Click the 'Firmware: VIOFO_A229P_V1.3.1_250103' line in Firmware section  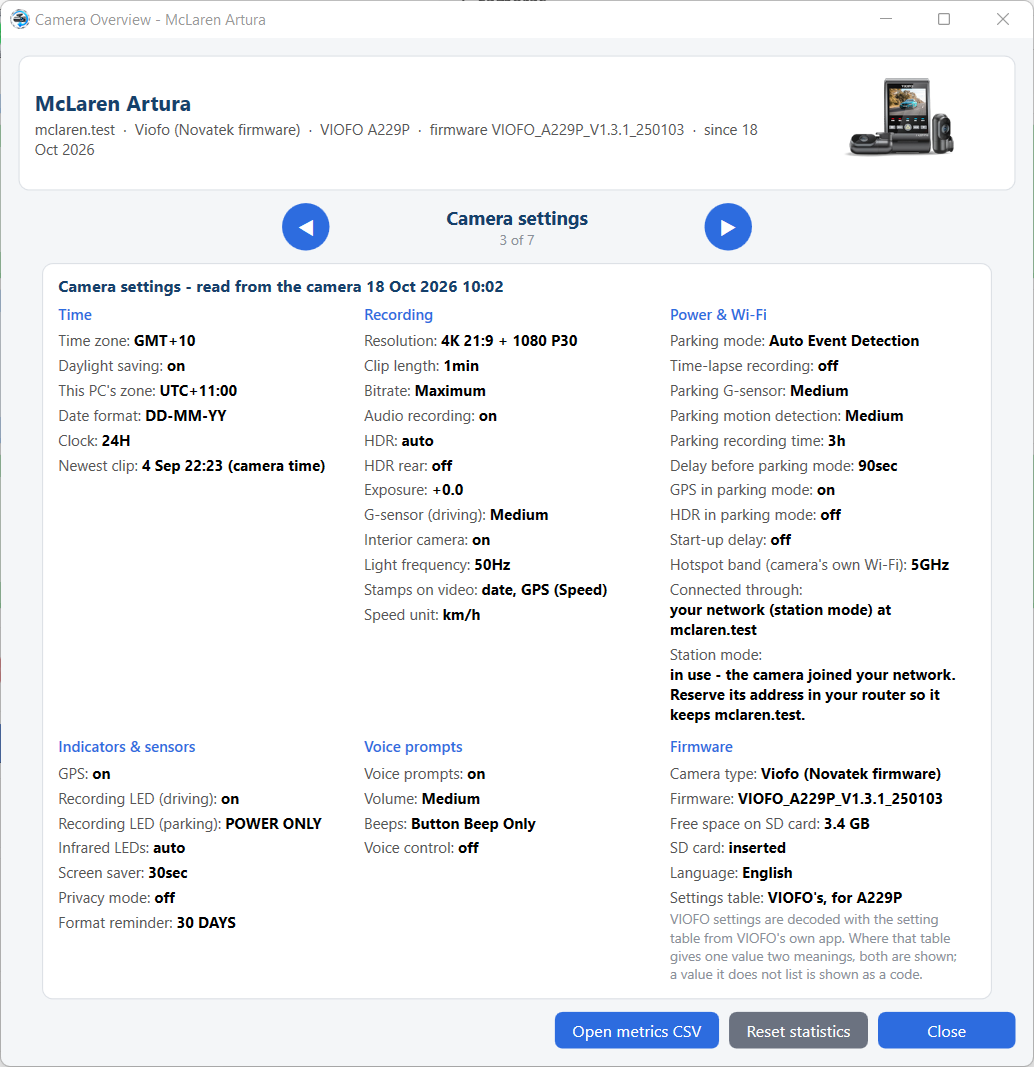[806, 798]
